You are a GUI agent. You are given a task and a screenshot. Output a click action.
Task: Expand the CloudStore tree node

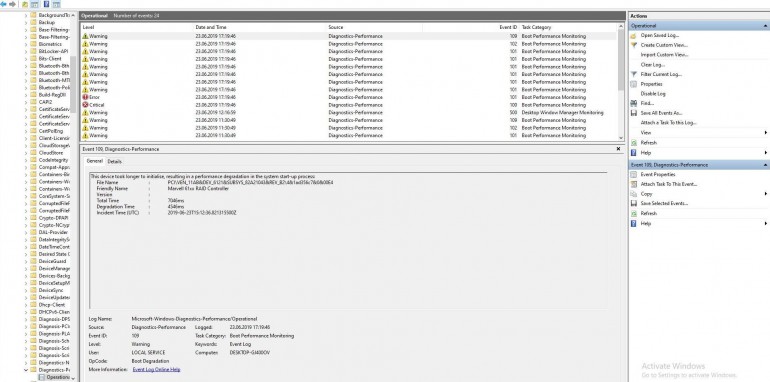pyautogui.click(x=26, y=153)
